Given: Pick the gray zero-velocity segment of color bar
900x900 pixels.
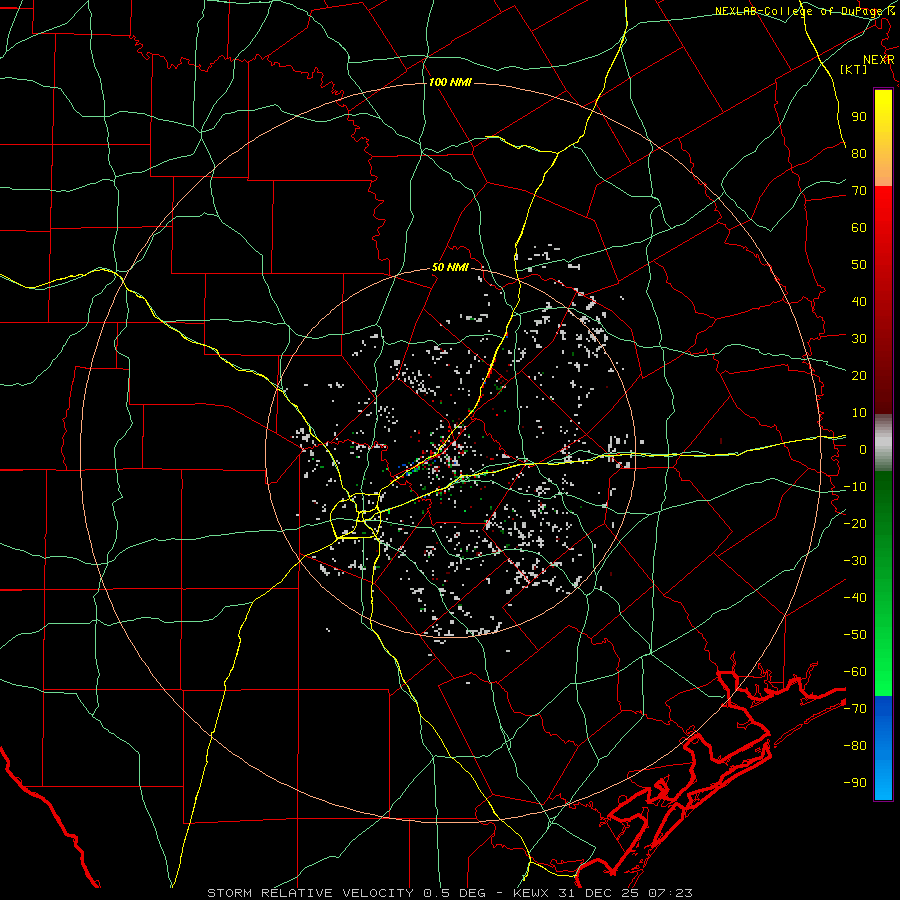Looking at the screenshot, I should click(883, 443).
